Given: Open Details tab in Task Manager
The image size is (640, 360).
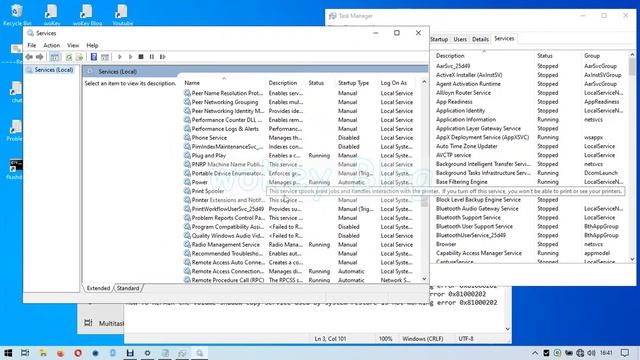Looking at the screenshot, I should pos(480,39).
